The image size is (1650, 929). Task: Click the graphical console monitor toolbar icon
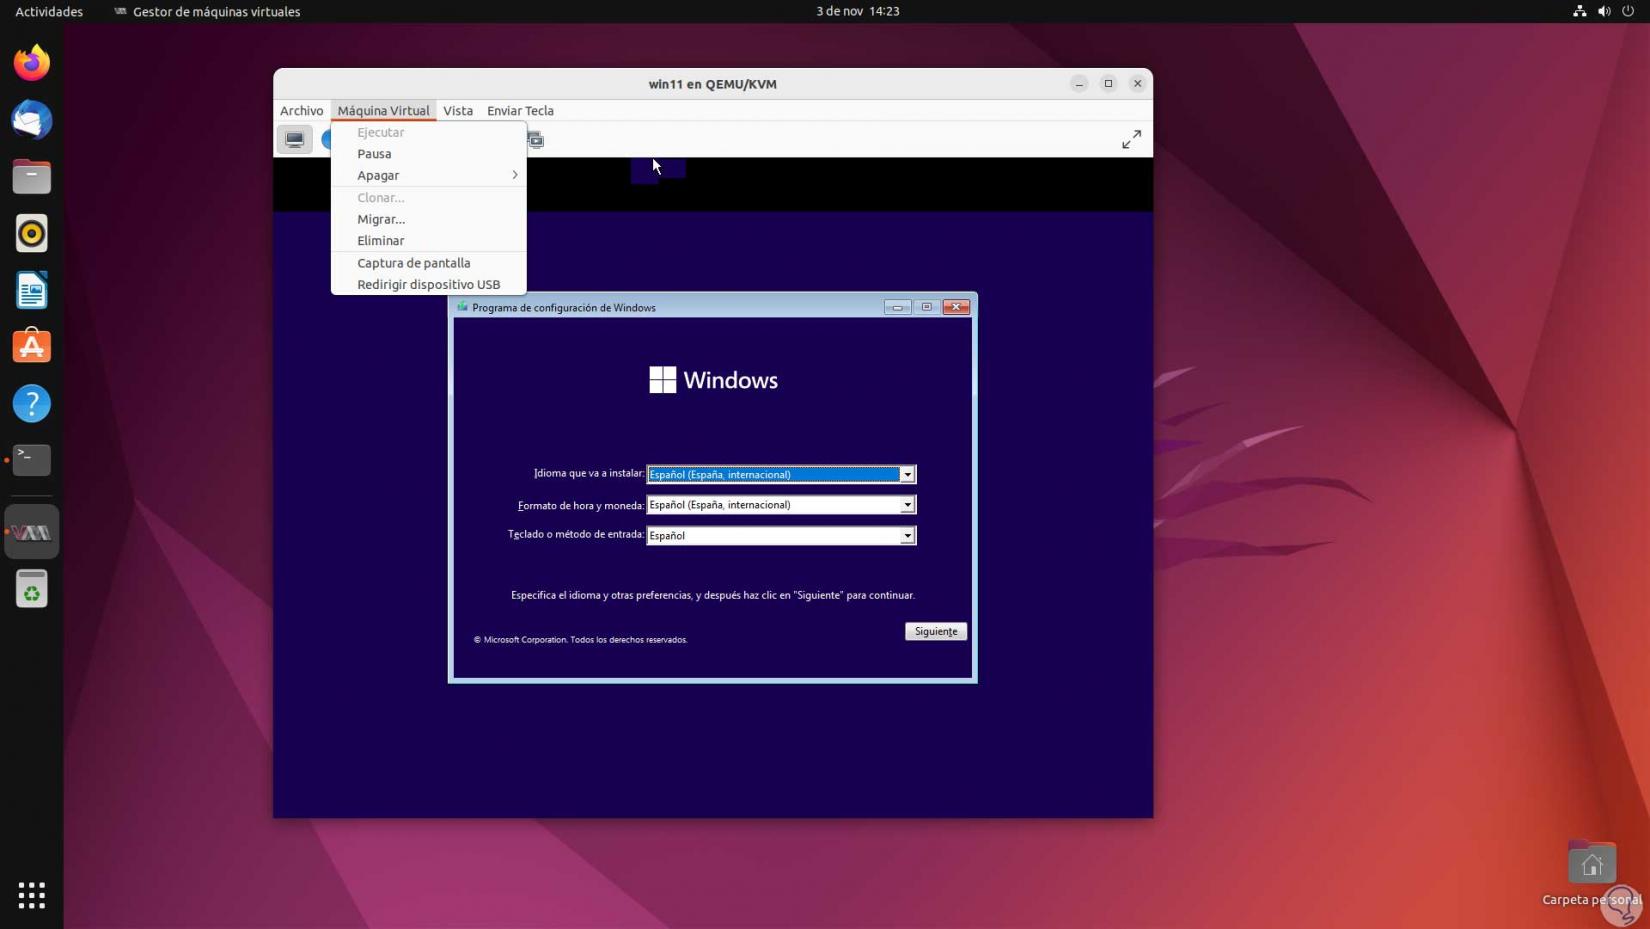click(x=295, y=139)
